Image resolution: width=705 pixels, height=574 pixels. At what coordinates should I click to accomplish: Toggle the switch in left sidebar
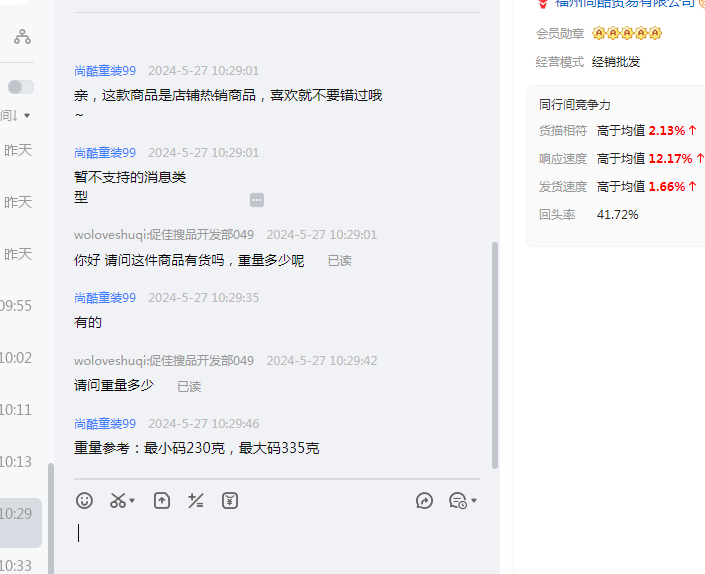point(21,87)
